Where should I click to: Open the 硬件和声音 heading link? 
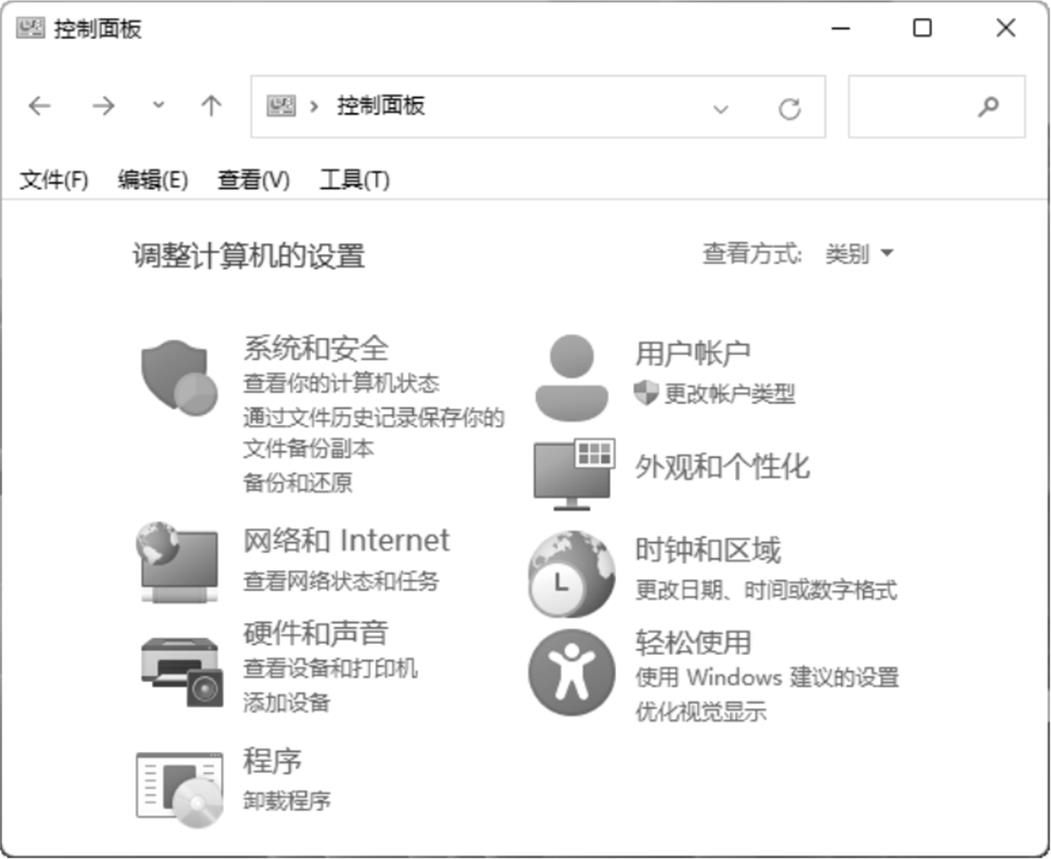[316, 633]
